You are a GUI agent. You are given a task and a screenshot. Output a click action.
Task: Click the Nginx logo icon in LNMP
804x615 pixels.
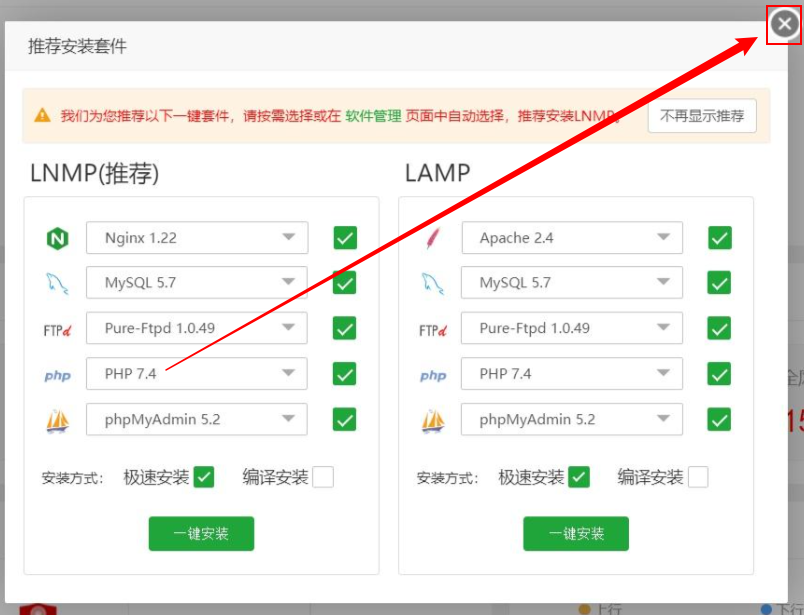tap(57, 239)
